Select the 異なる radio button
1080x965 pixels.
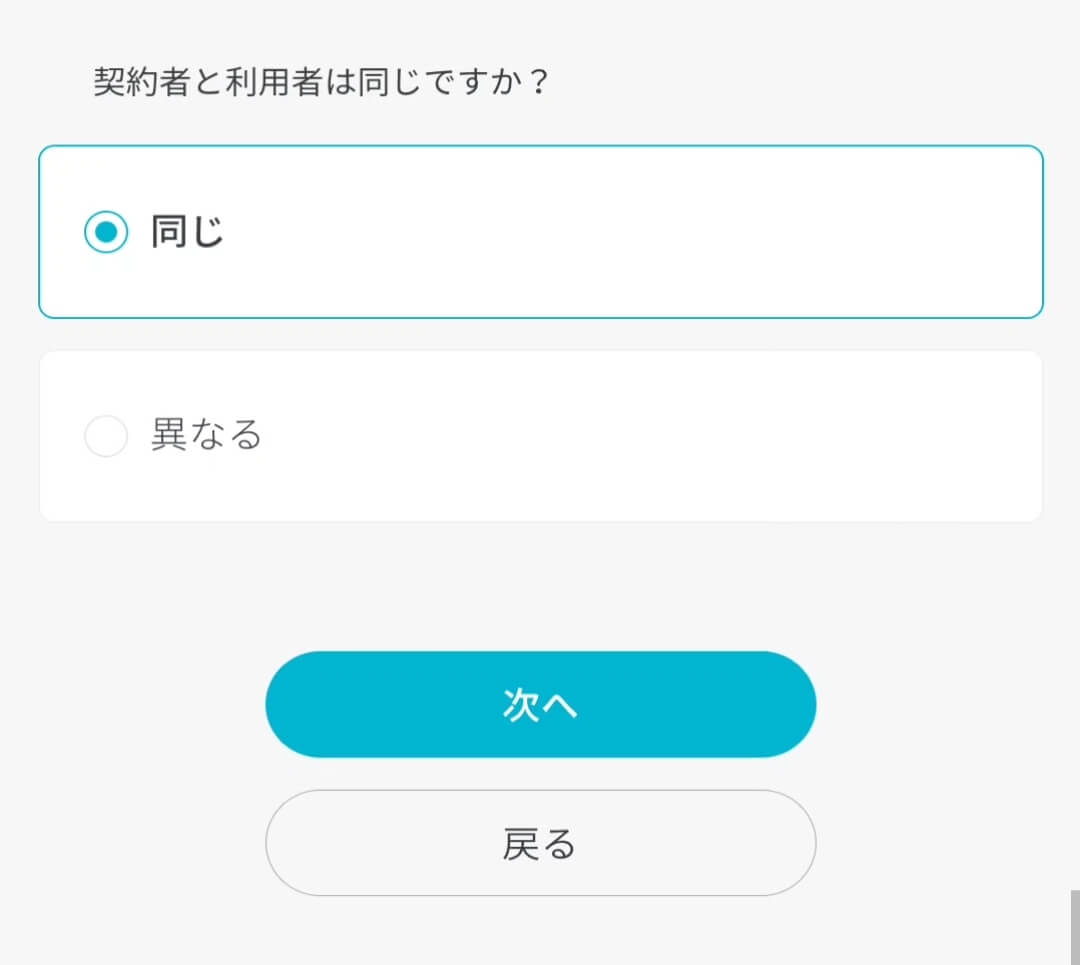click(x=106, y=435)
